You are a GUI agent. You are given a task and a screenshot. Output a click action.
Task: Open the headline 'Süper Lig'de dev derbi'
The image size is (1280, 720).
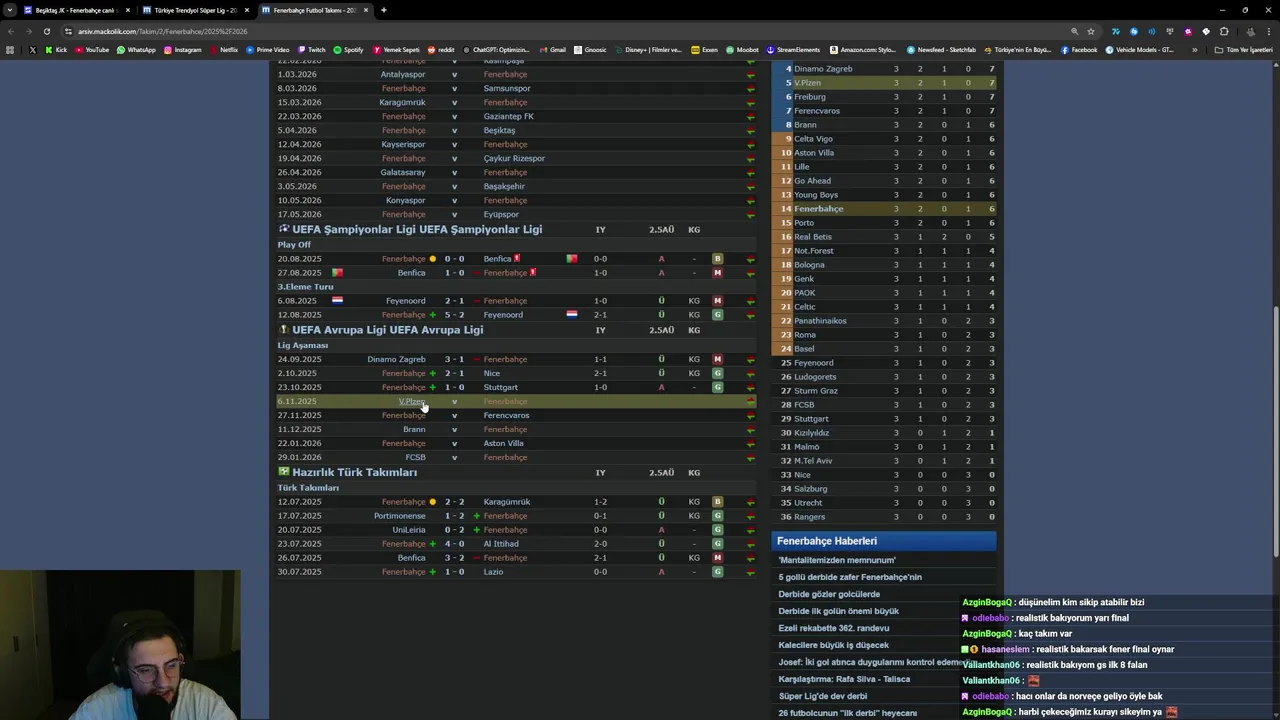[x=823, y=696]
